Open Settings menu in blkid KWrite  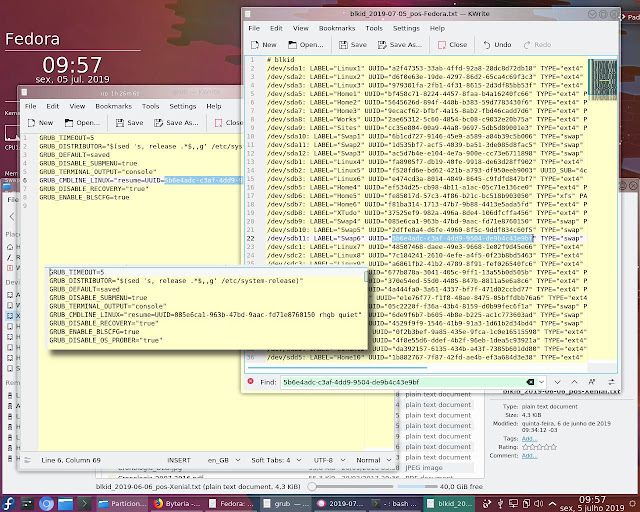click(406, 28)
